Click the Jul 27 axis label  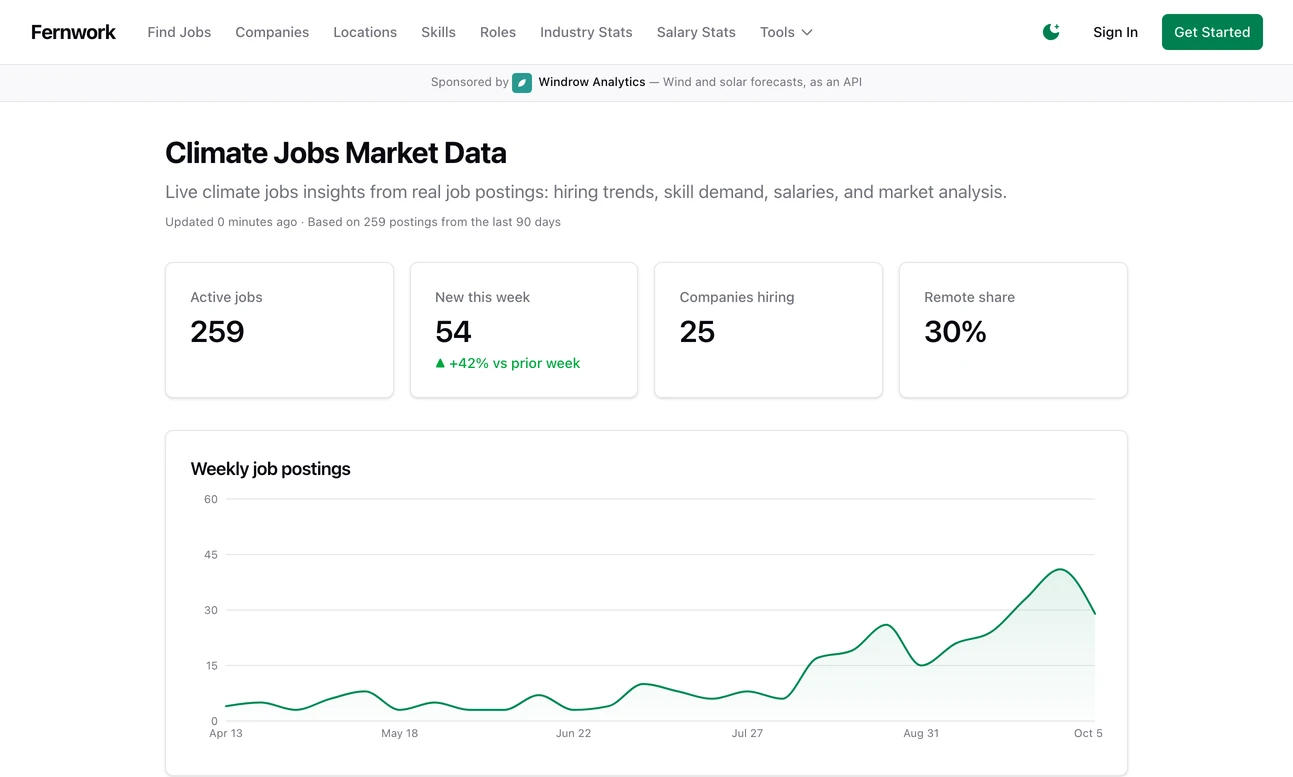[747, 733]
